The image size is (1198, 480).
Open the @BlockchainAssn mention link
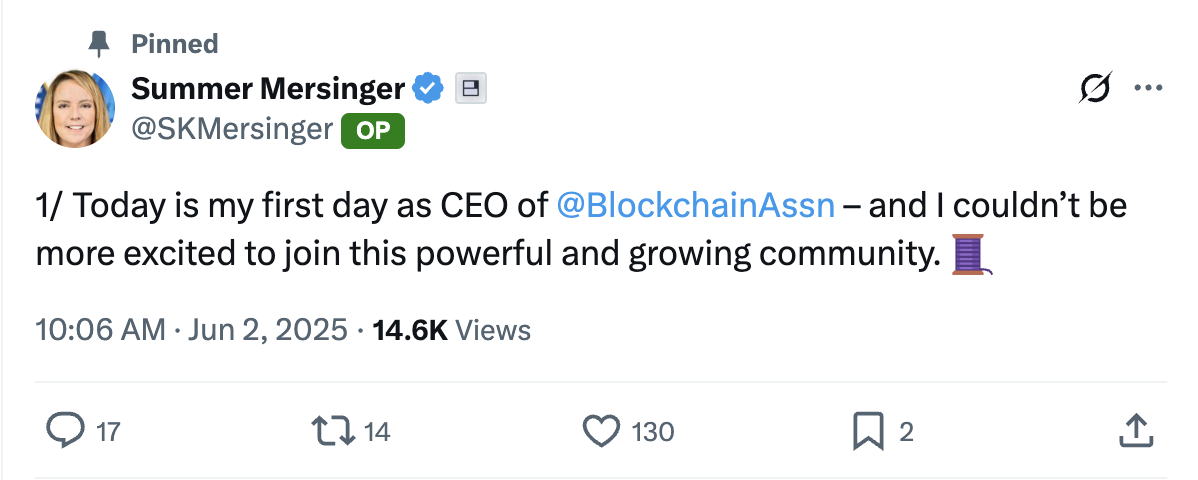click(x=695, y=206)
